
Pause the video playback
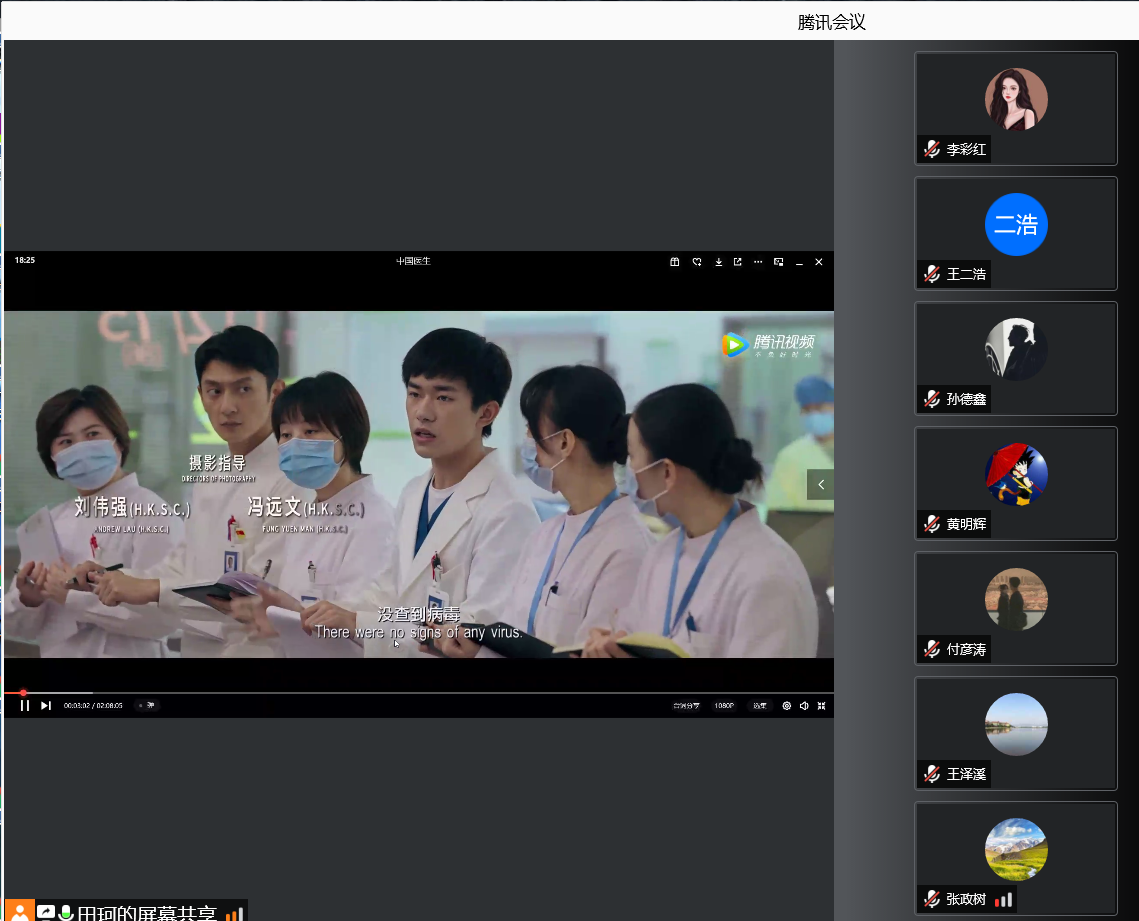pos(25,705)
